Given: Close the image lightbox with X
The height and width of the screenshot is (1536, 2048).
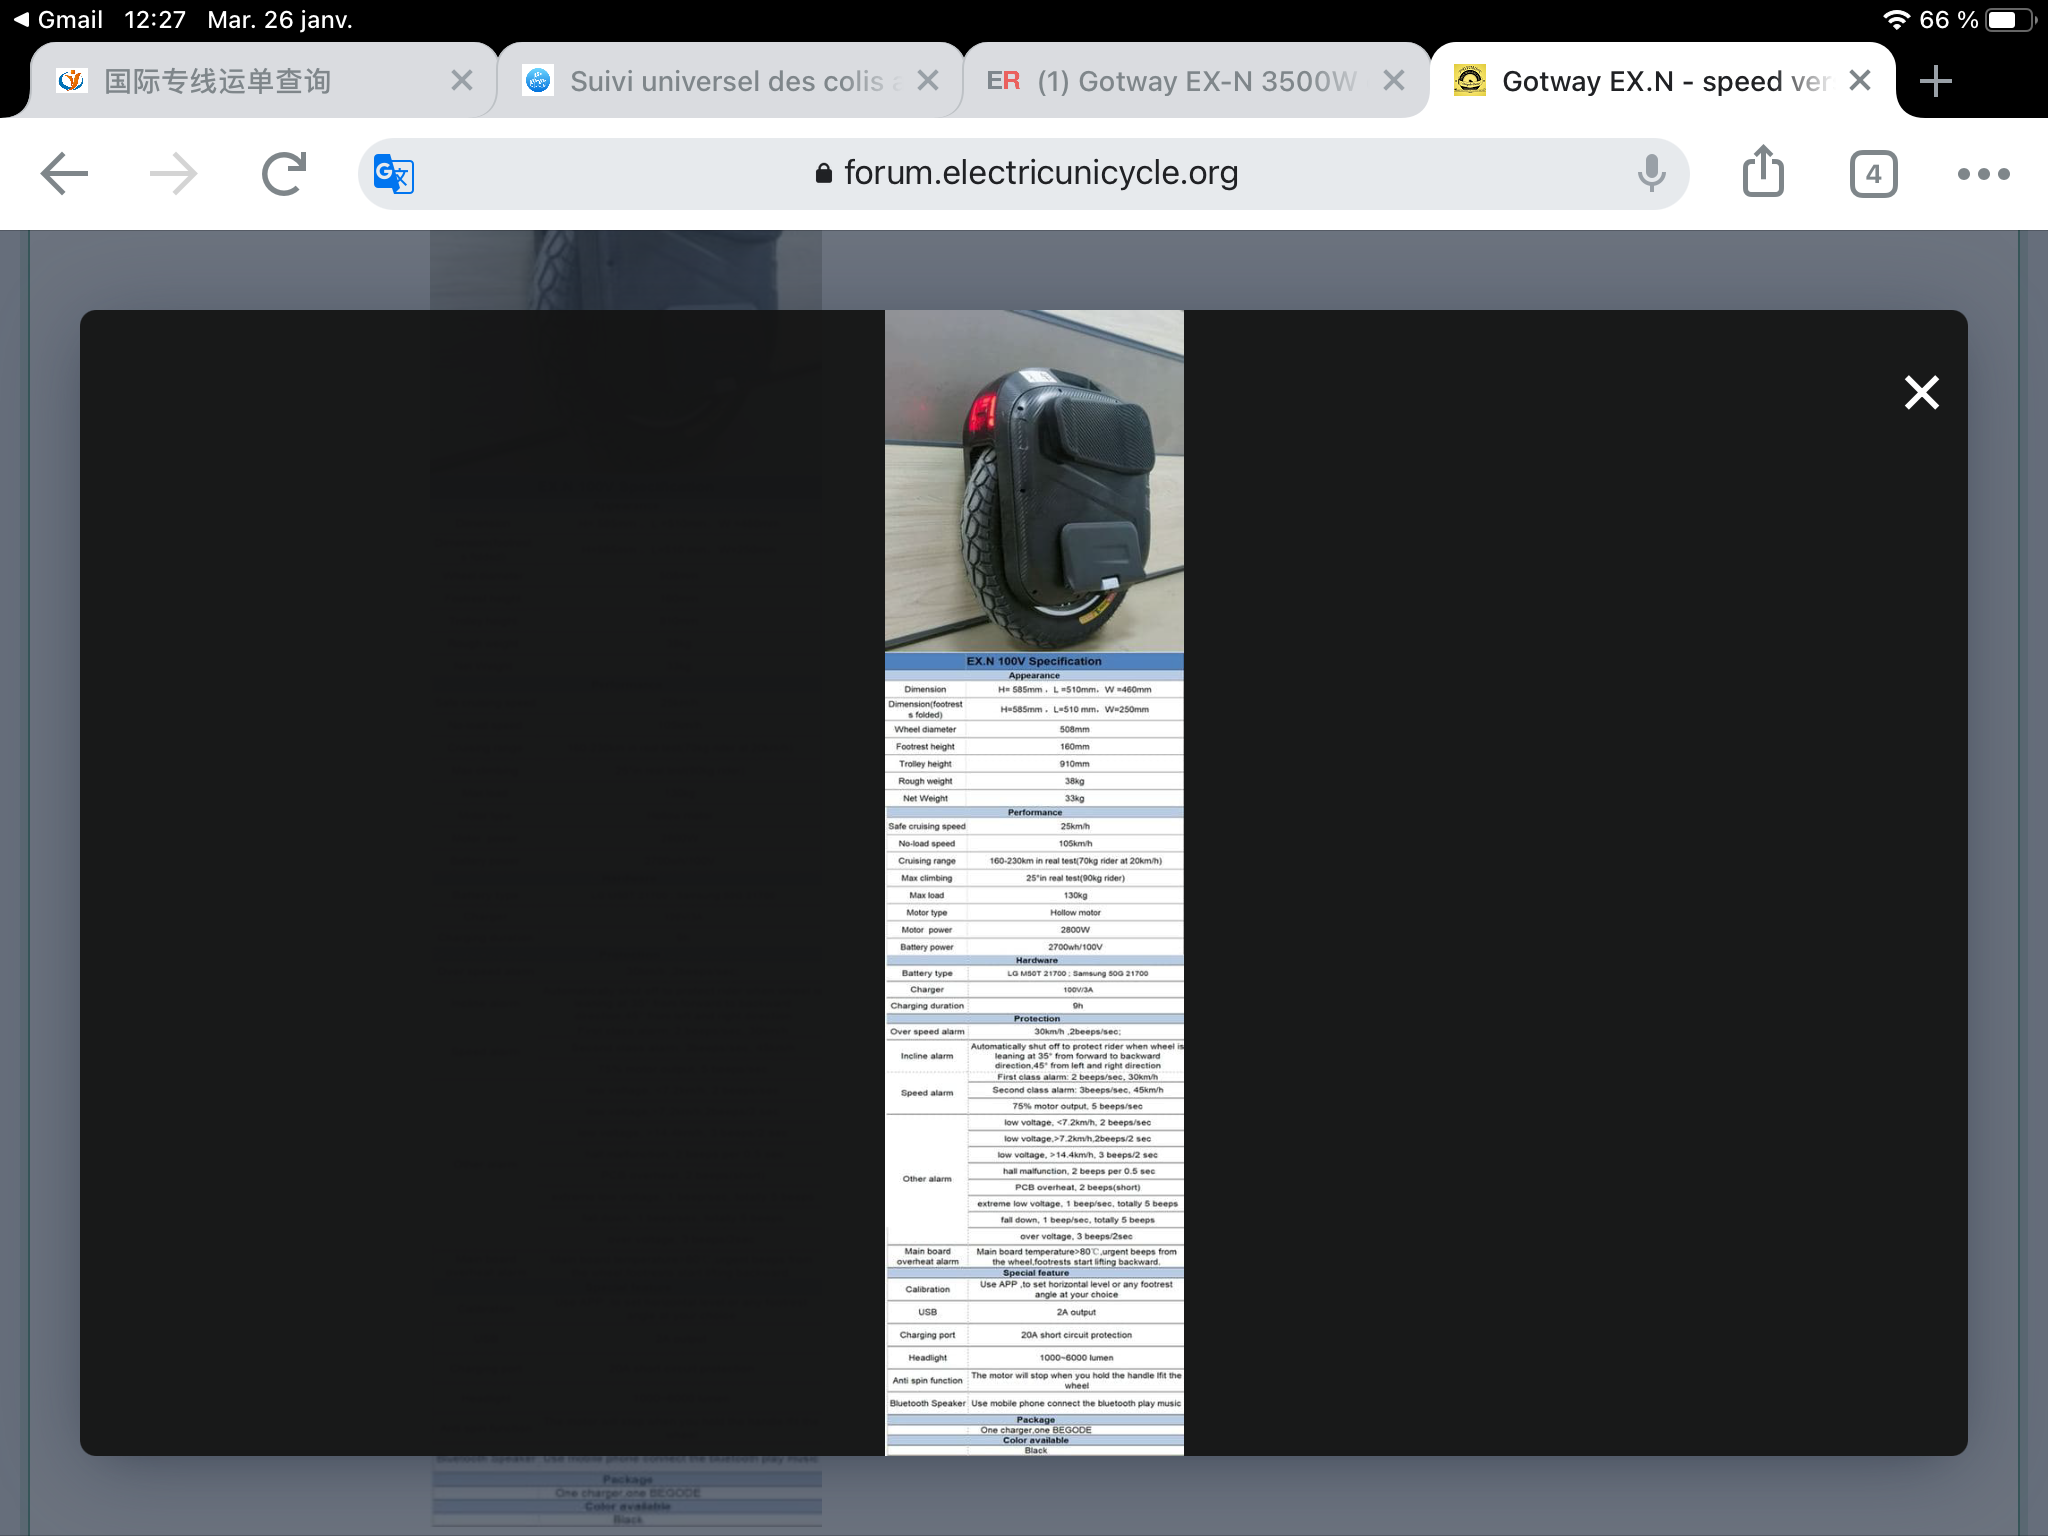Looking at the screenshot, I should pos(1921,393).
